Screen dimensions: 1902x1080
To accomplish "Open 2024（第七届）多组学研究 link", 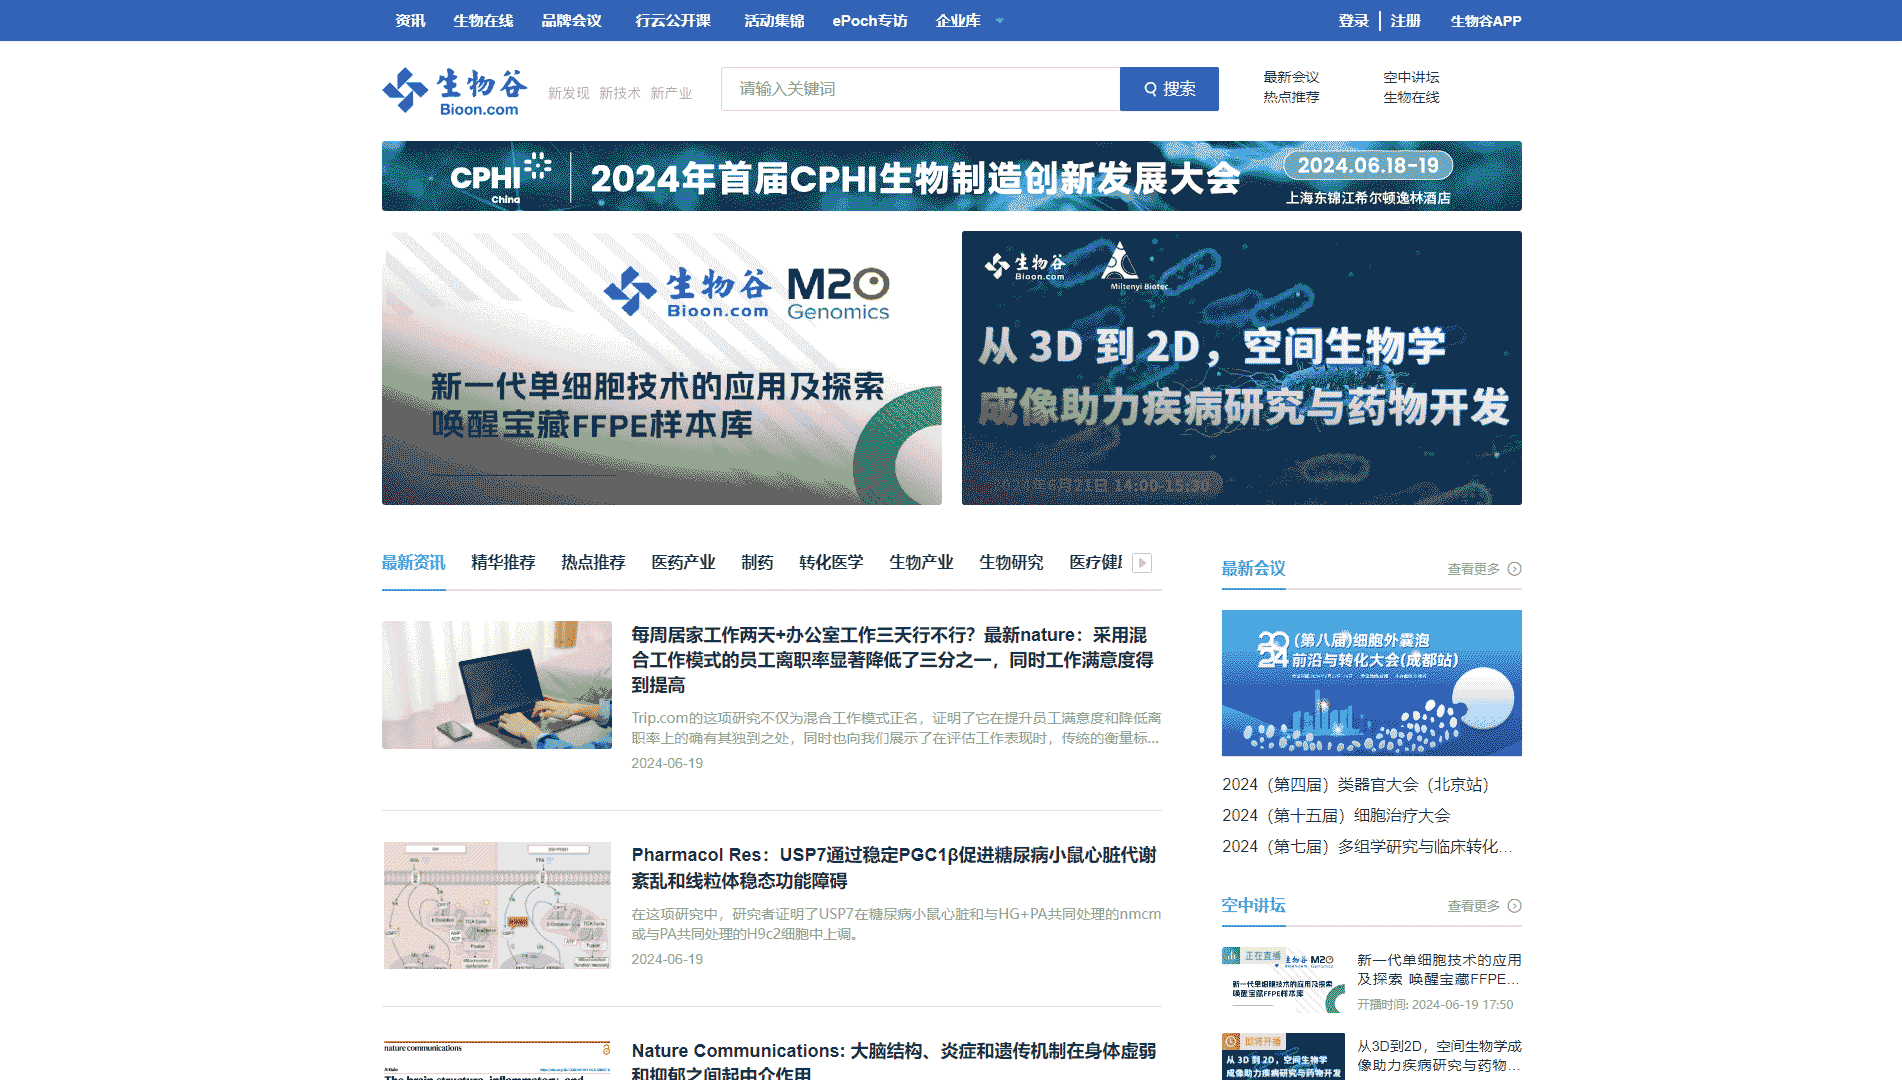I will [1367, 847].
